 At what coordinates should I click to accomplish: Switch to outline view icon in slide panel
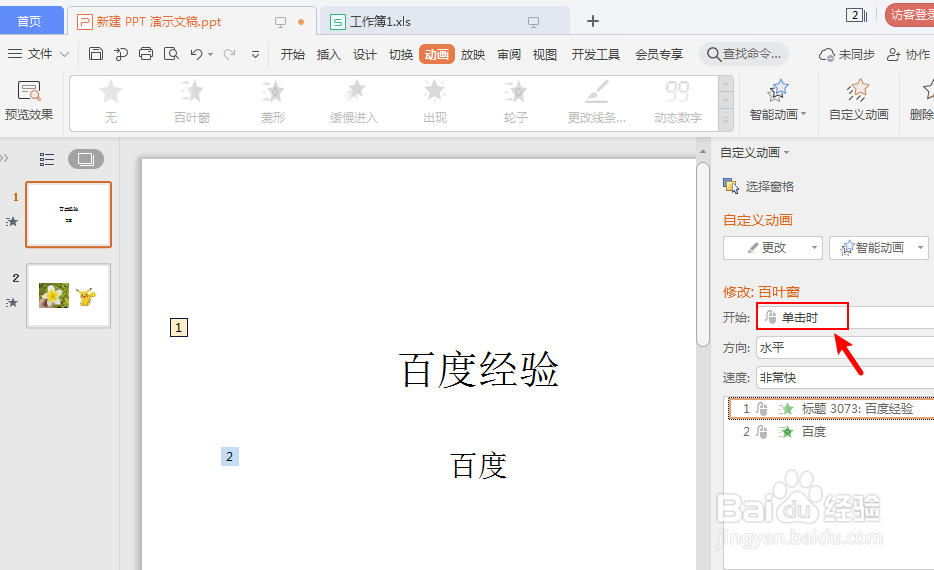(x=46, y=159)
